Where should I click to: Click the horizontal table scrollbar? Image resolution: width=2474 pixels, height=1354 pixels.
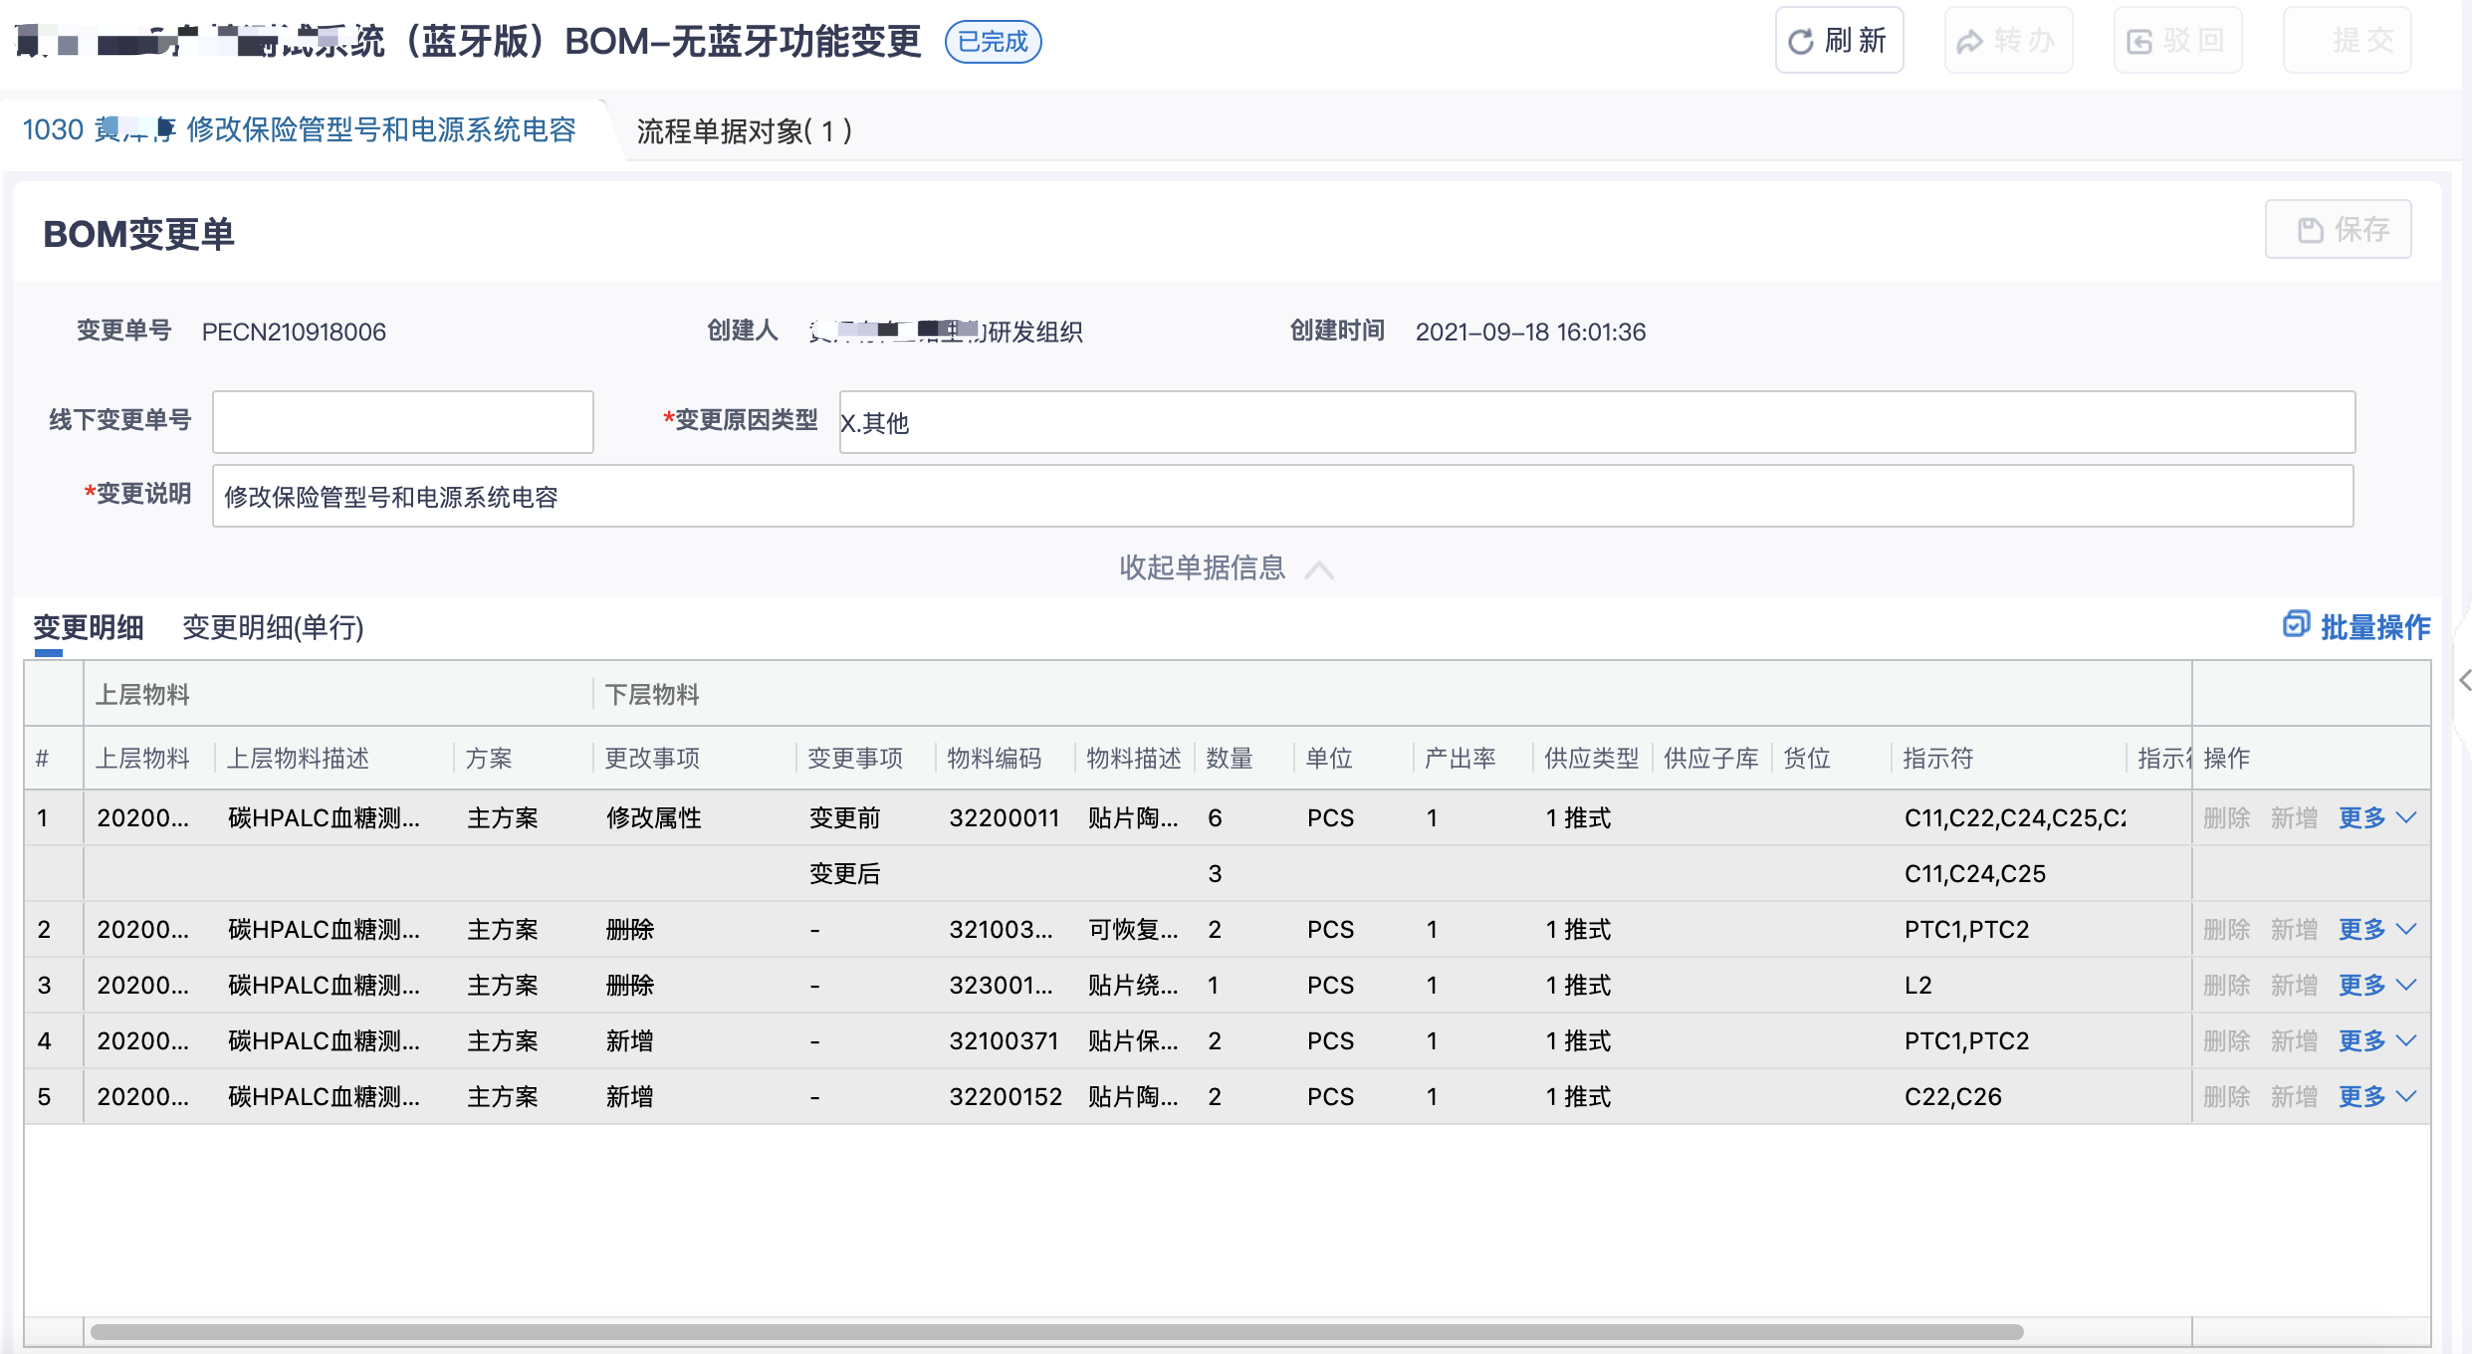pos(1055,1332)
